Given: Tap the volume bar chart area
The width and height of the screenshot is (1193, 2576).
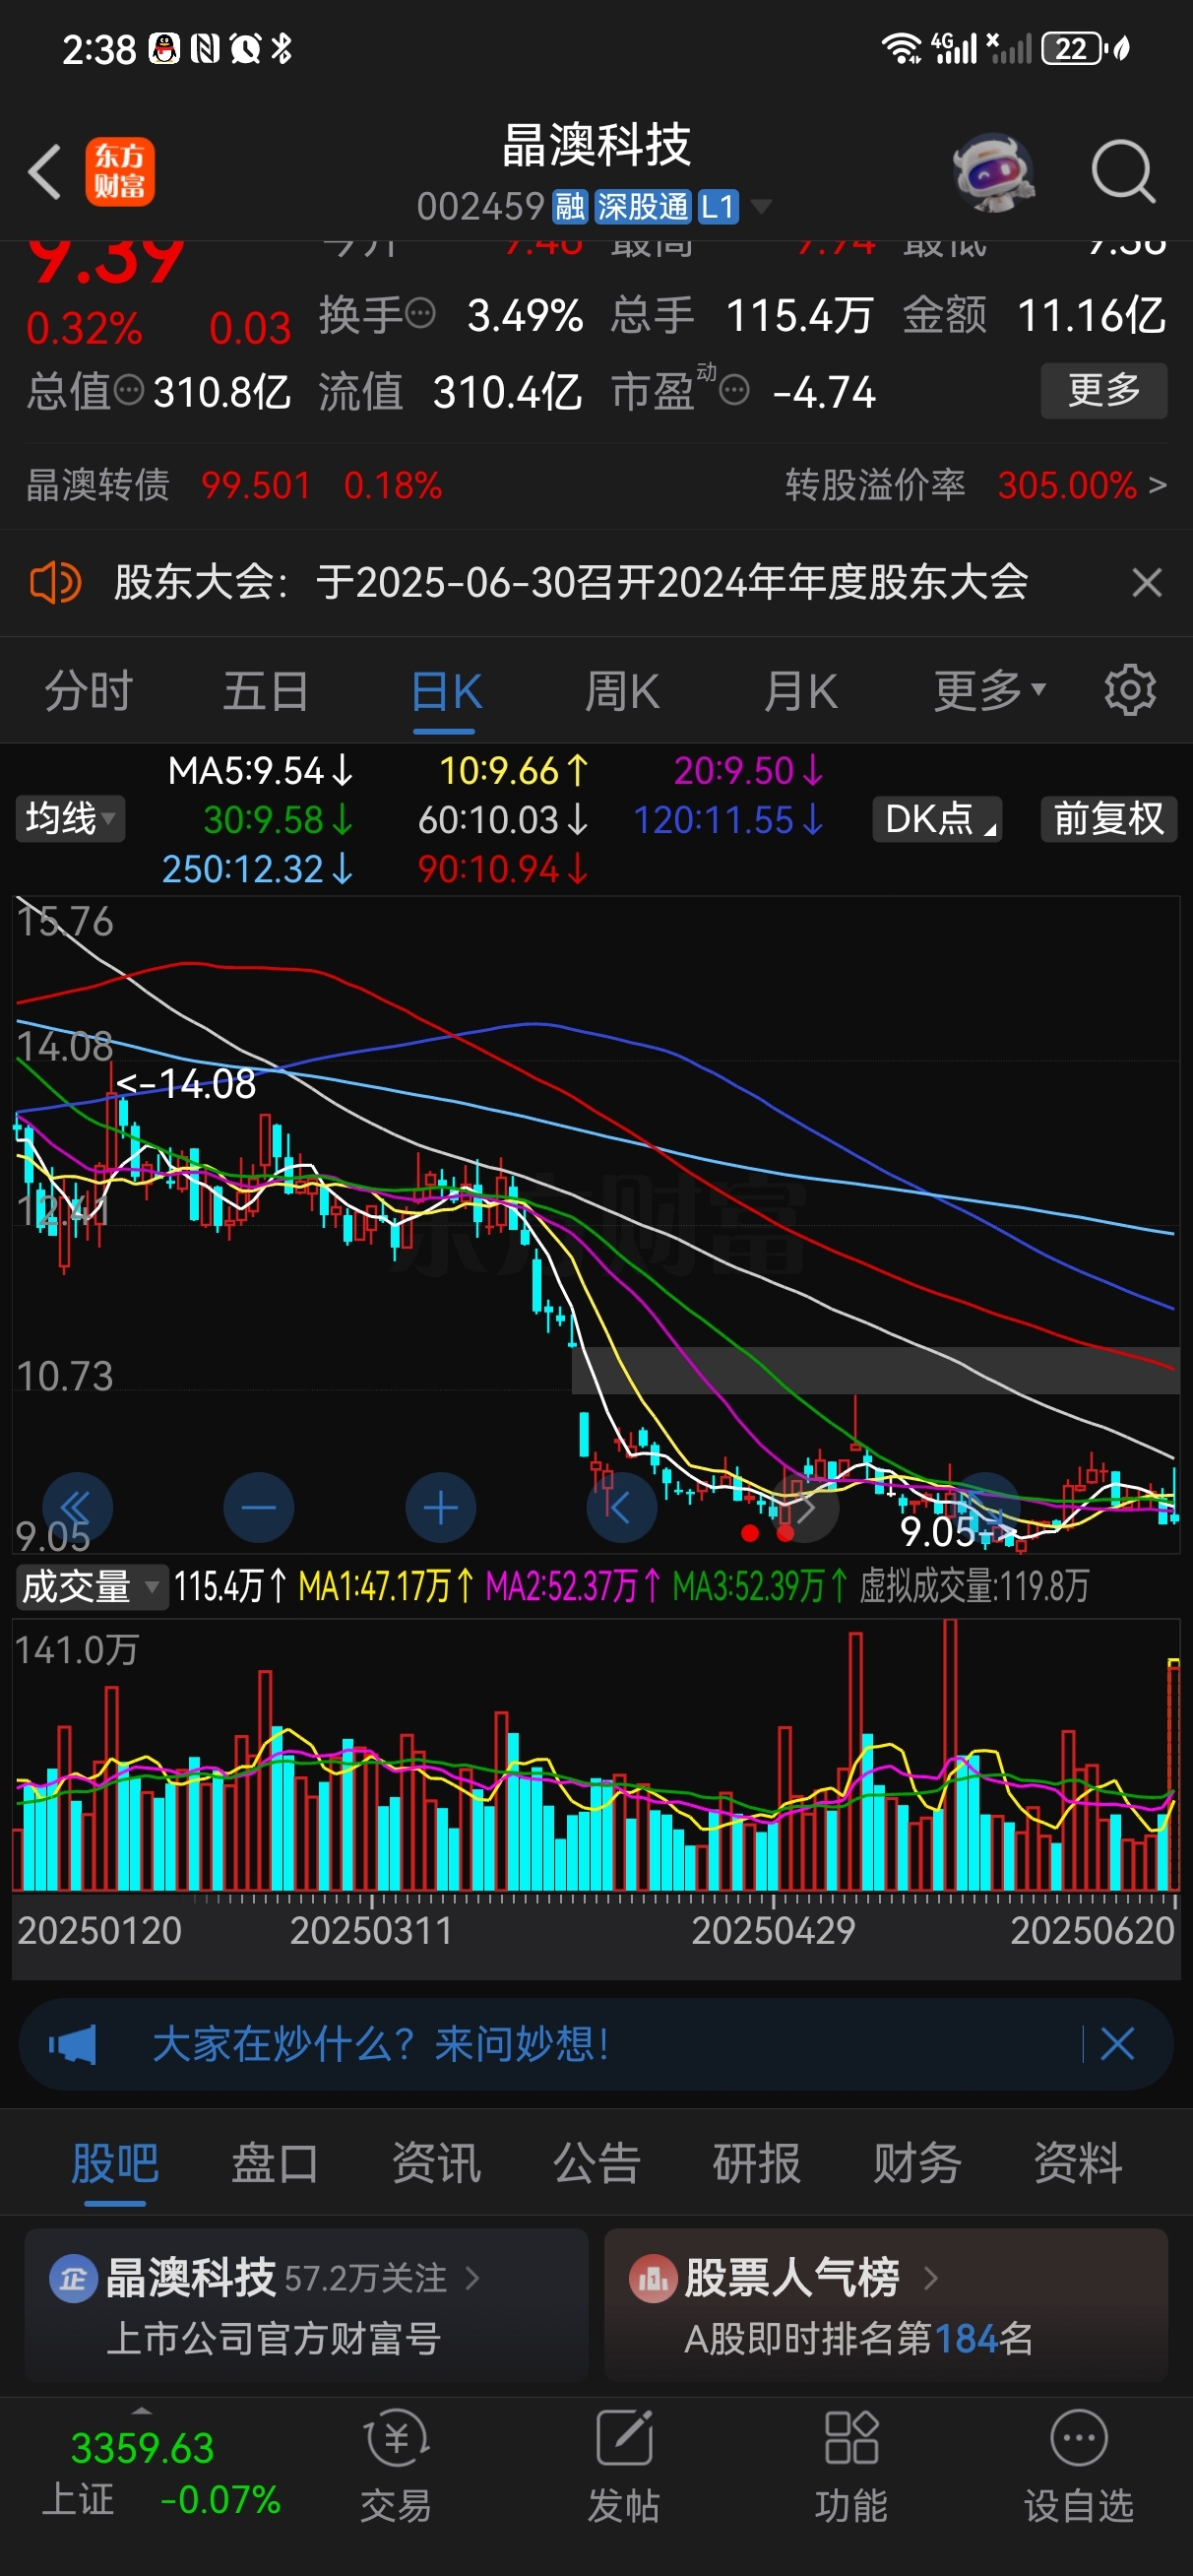Looking at the screenshot, I should 596,1755.
